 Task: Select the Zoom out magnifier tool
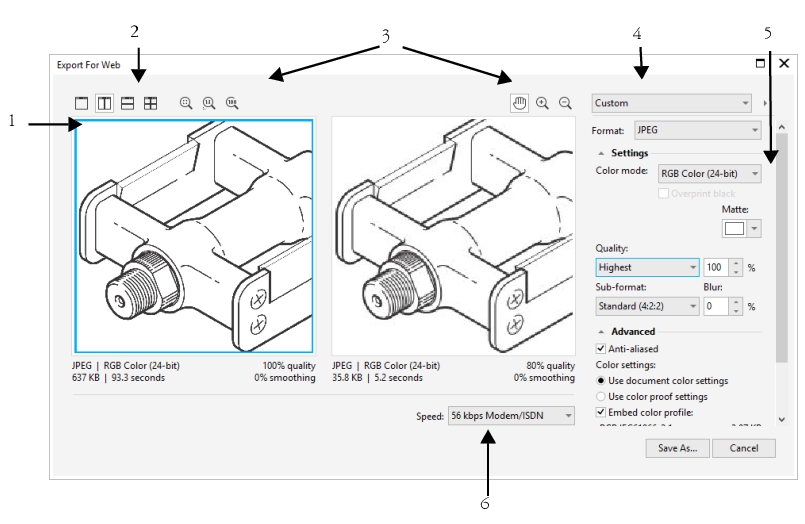(565, 103)
